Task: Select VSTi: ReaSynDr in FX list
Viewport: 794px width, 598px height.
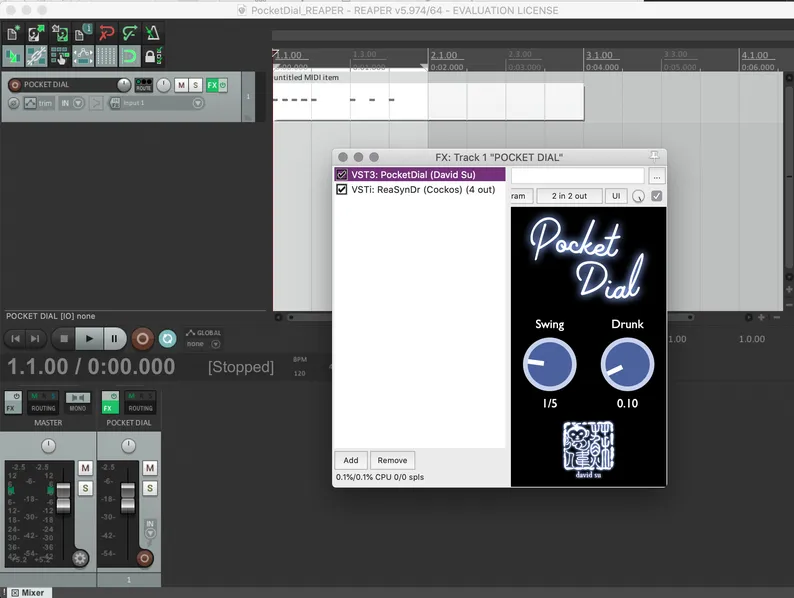Action: (420, 189)
